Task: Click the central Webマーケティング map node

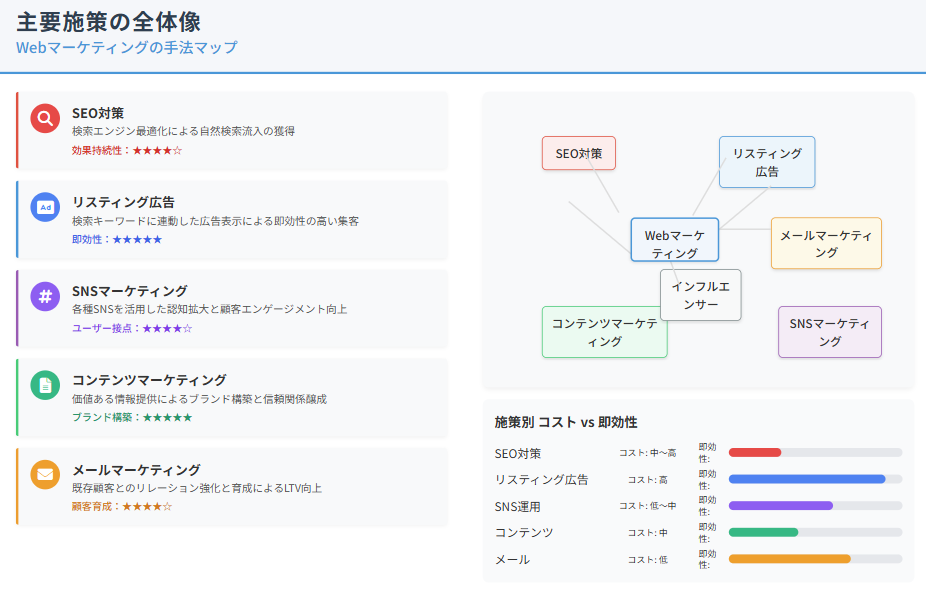Action: coord(675,240)
